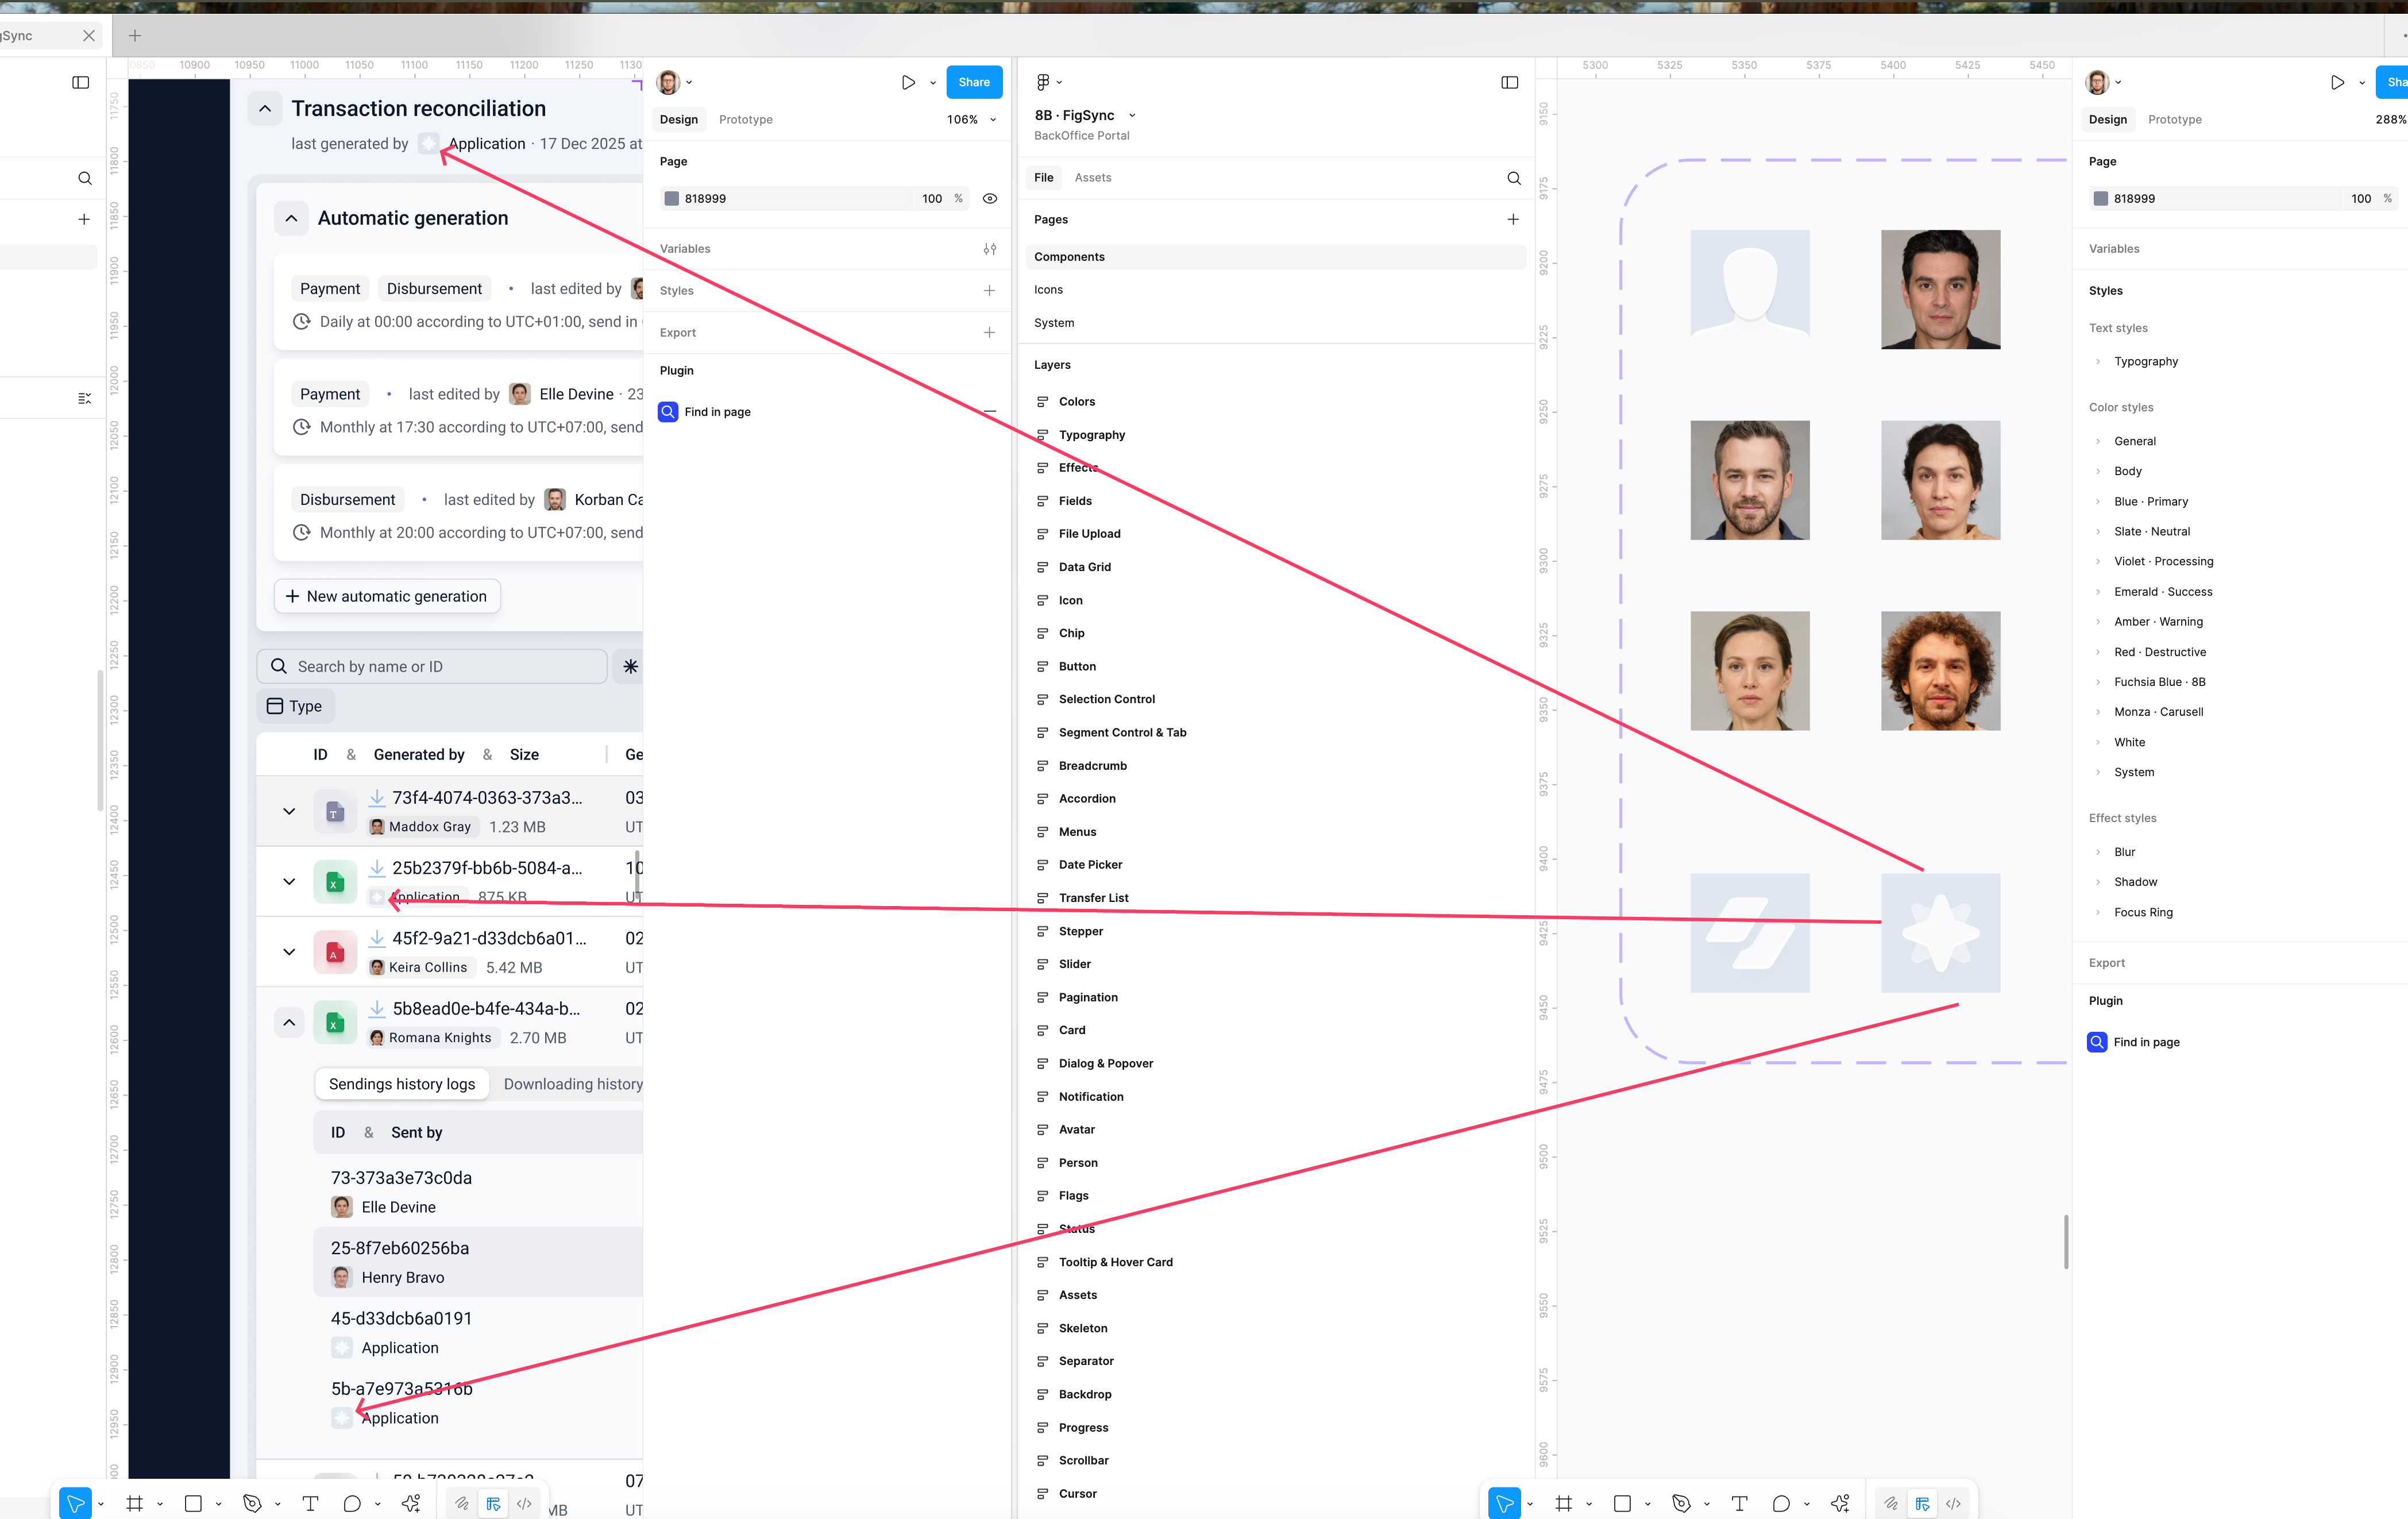
Task: Select Comment tool below the avatar components canvas
Action: pos(1781,1503)
